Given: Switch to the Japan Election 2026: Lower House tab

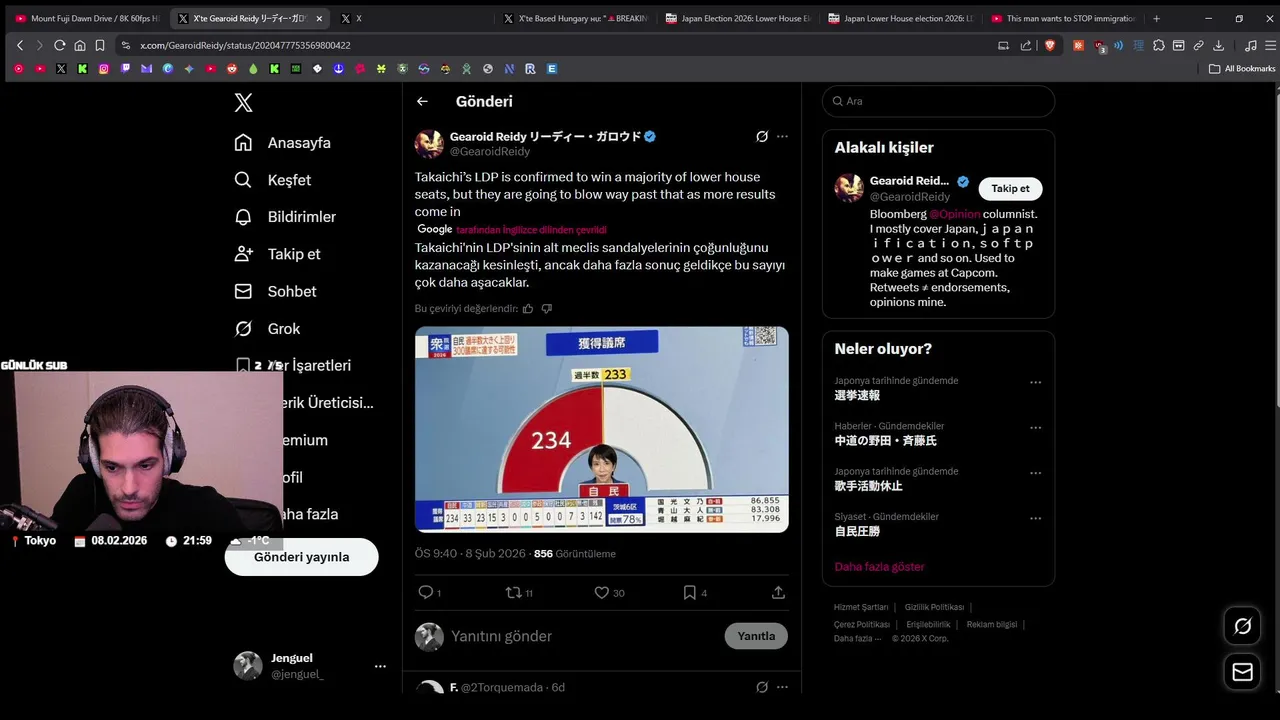Looking at the screenshot, I should [x=739, y=18].
